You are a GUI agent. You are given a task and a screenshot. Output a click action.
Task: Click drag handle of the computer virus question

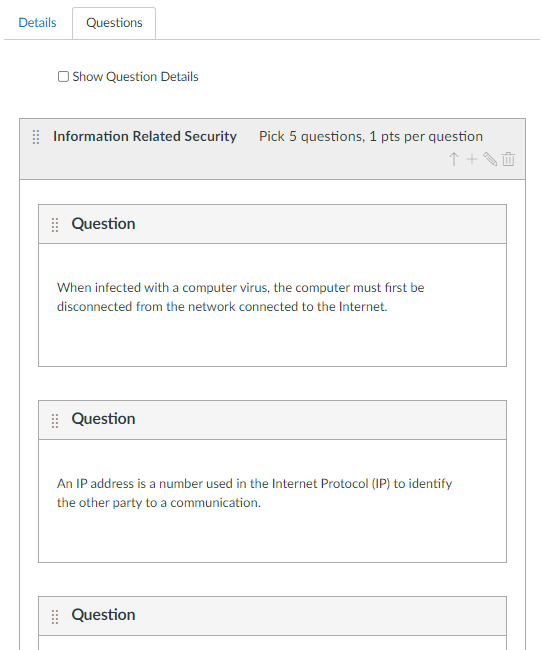55,225
